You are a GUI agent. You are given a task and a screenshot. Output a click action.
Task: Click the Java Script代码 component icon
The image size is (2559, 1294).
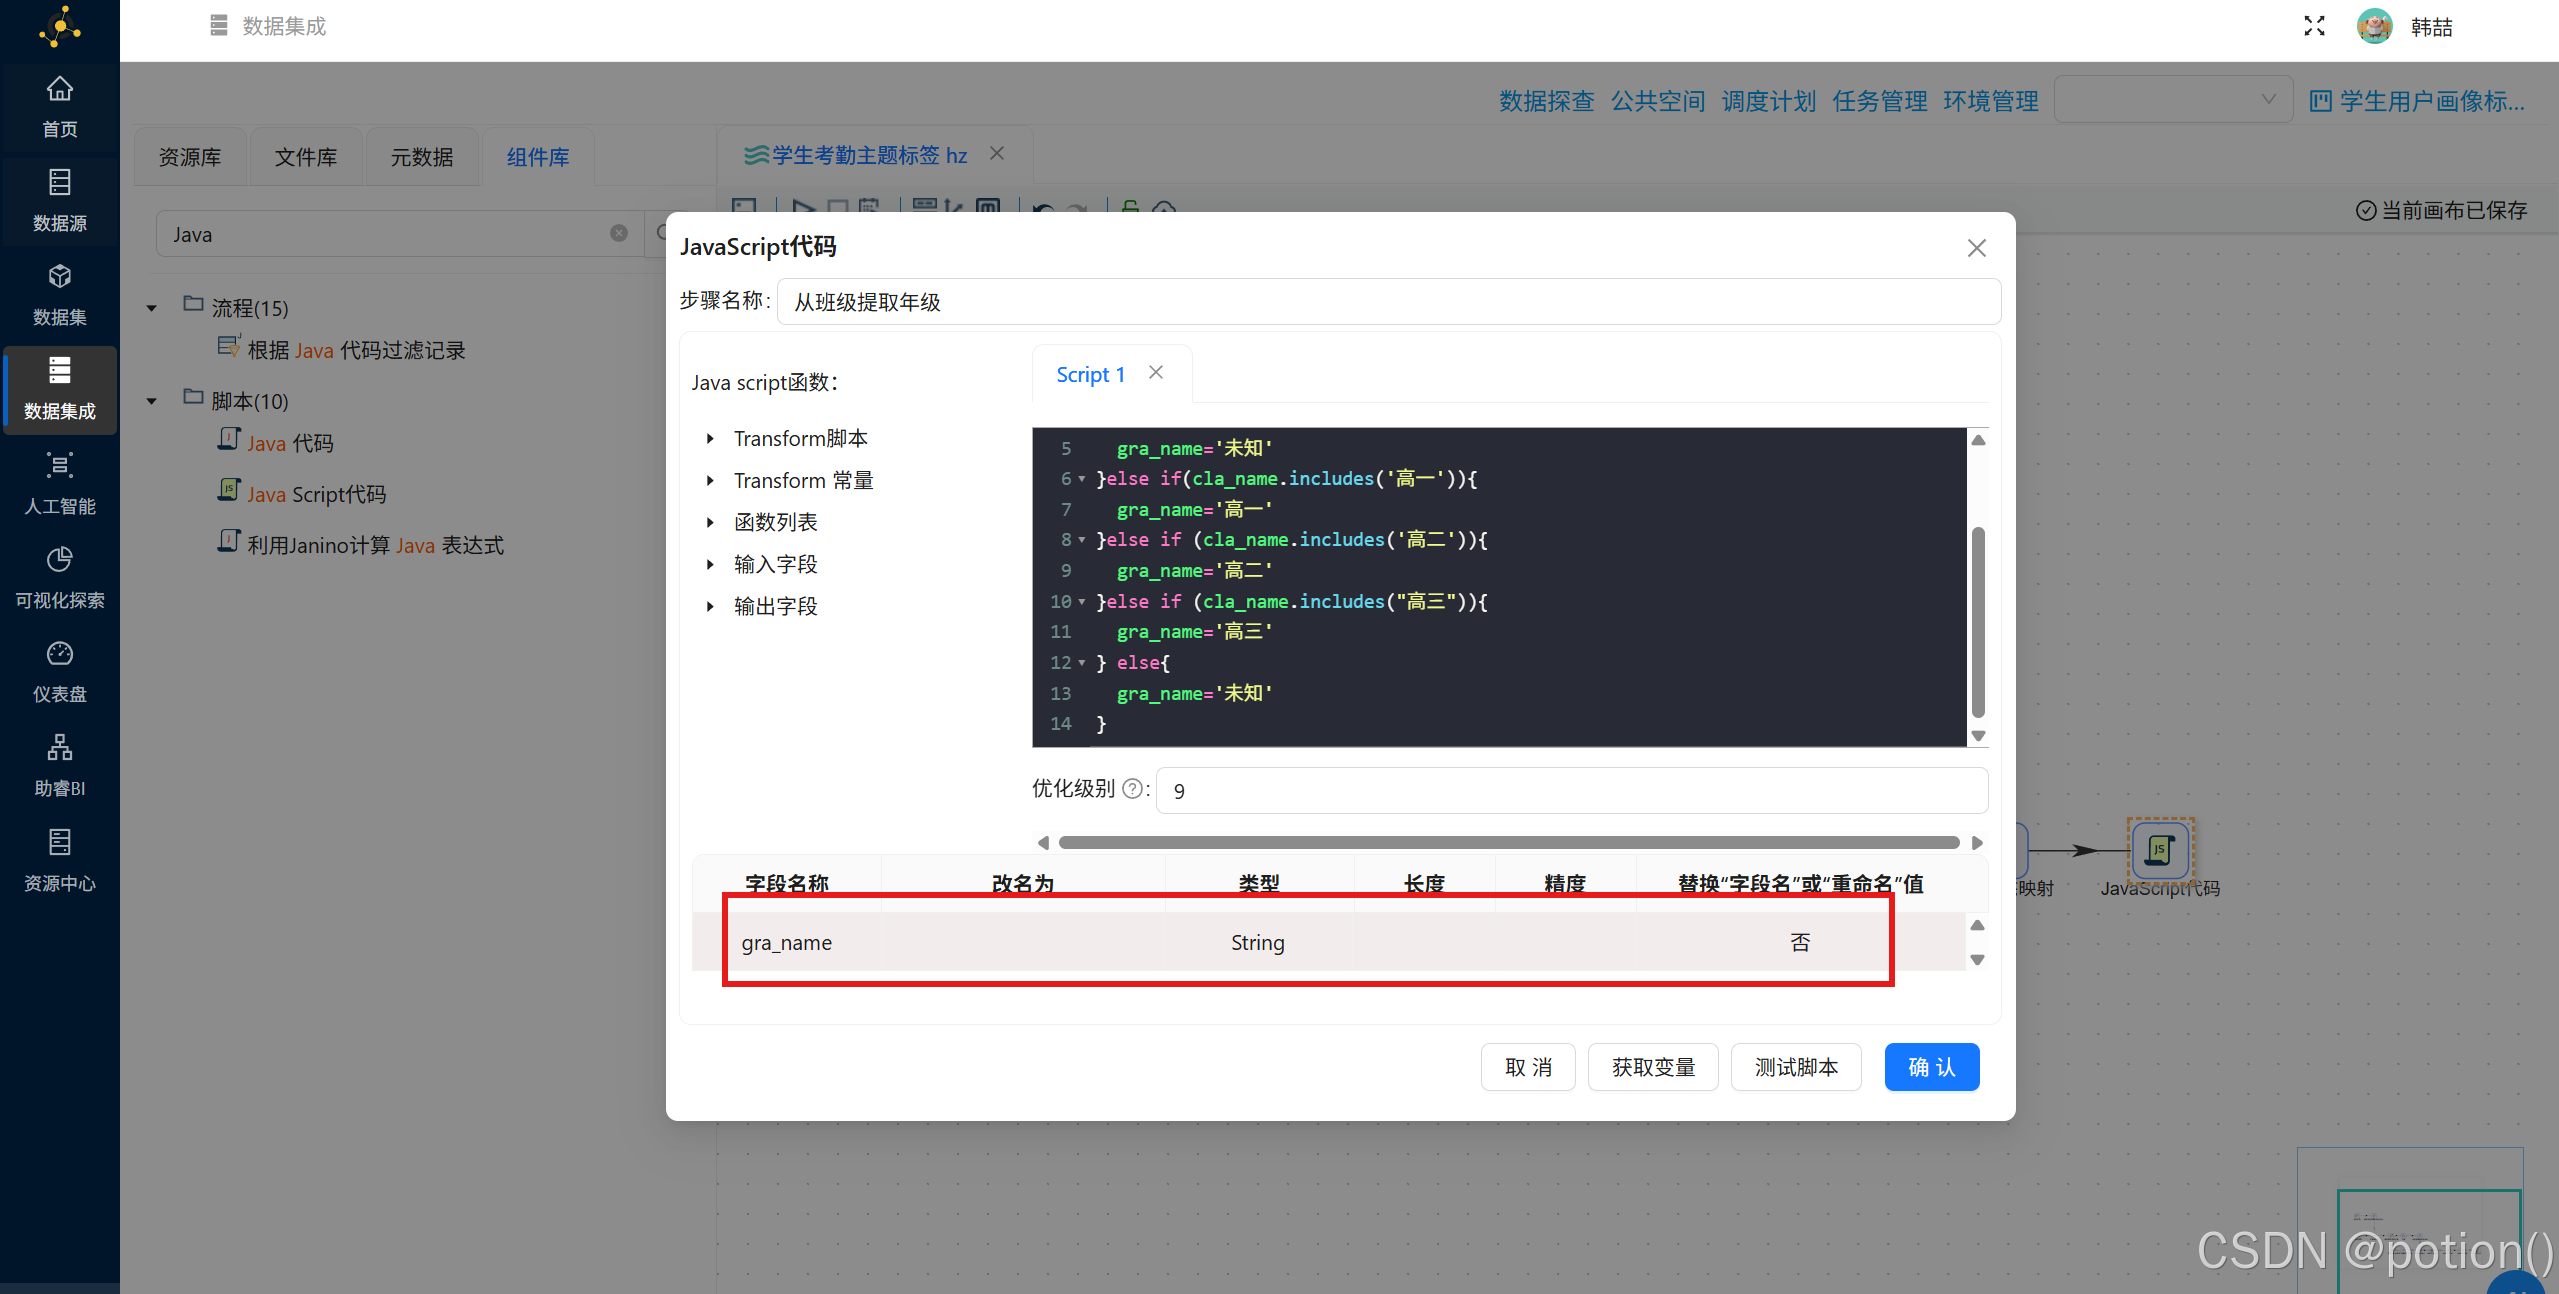228,490
